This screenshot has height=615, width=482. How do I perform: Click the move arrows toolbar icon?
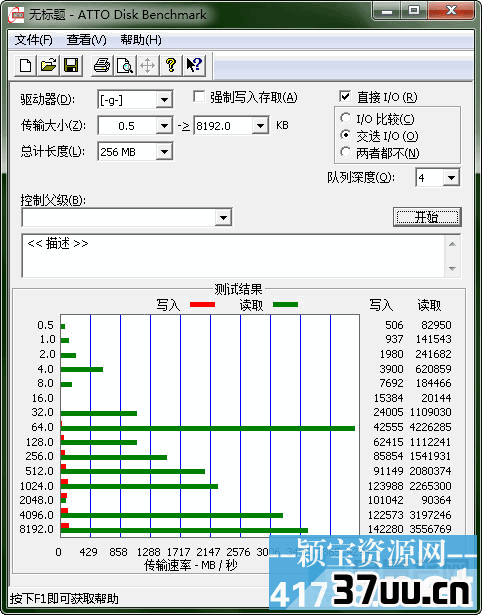[147, 65]
